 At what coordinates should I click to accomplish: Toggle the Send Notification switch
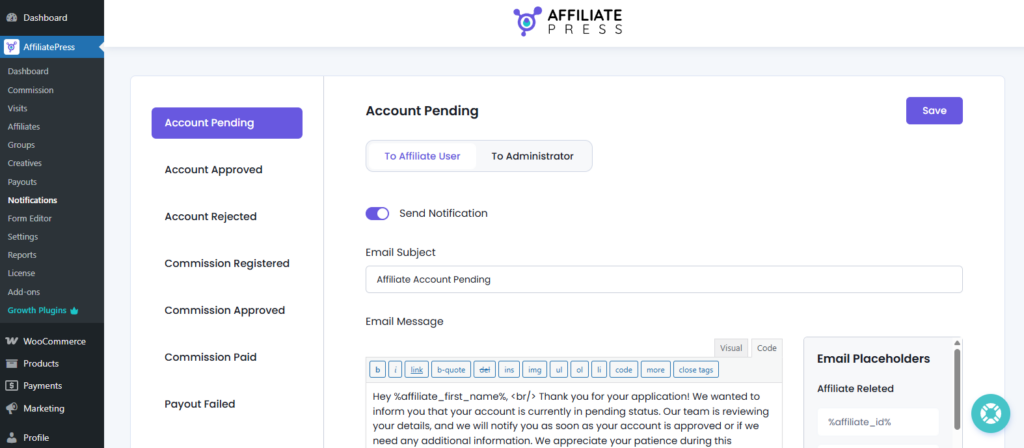pyautogui.click(x=377, y=213)
